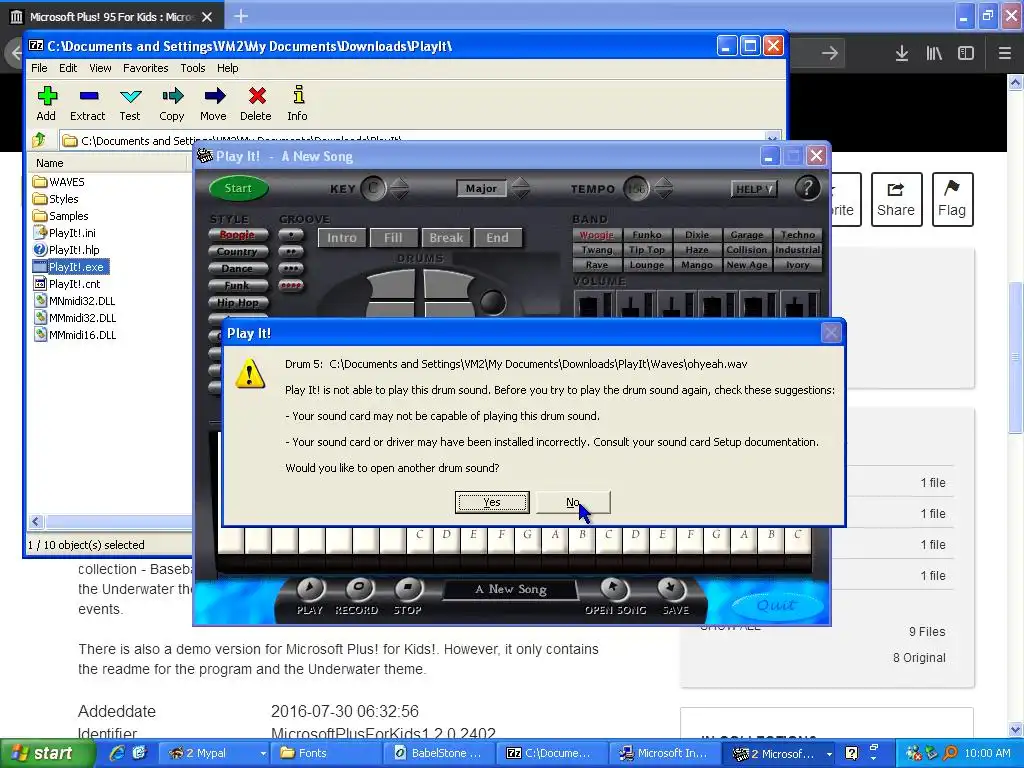1024x768 pixels.
Task: Open the browser hamburger menu
Action: tap(1005, 53)
